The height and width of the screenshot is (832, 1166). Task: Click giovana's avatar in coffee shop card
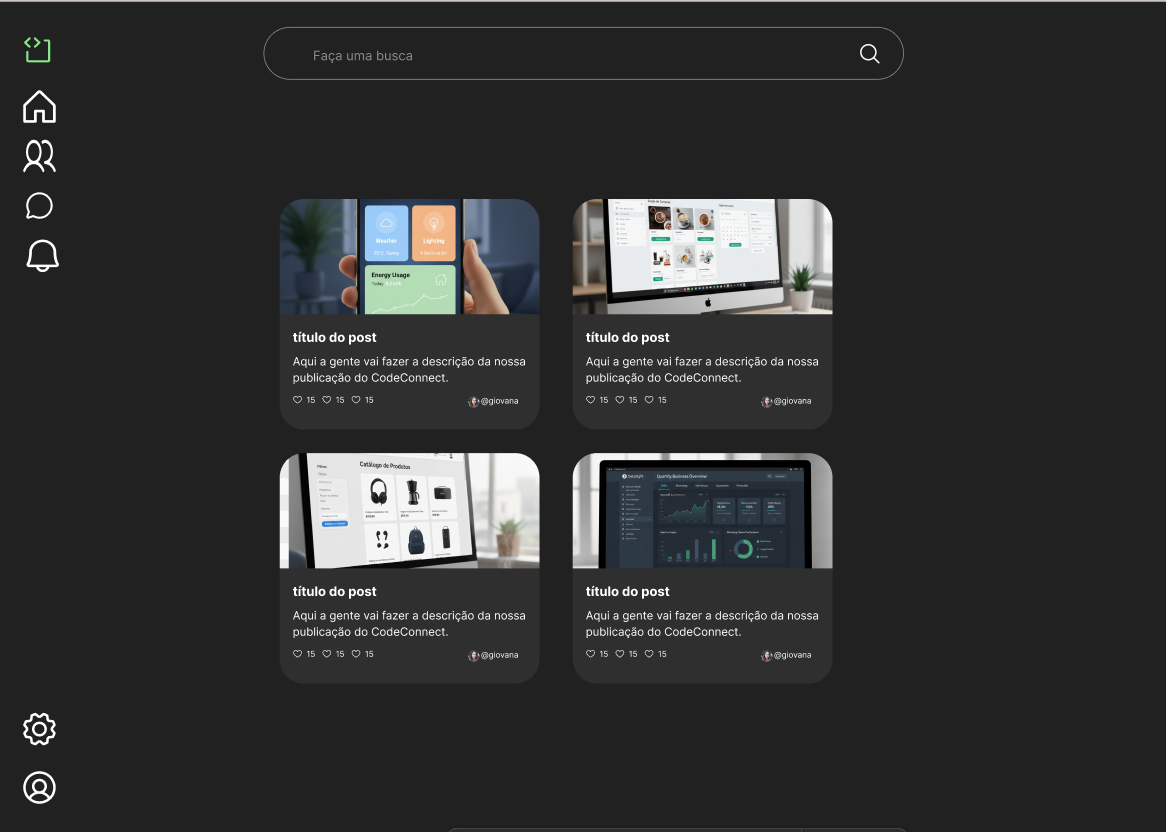point(767,402)
